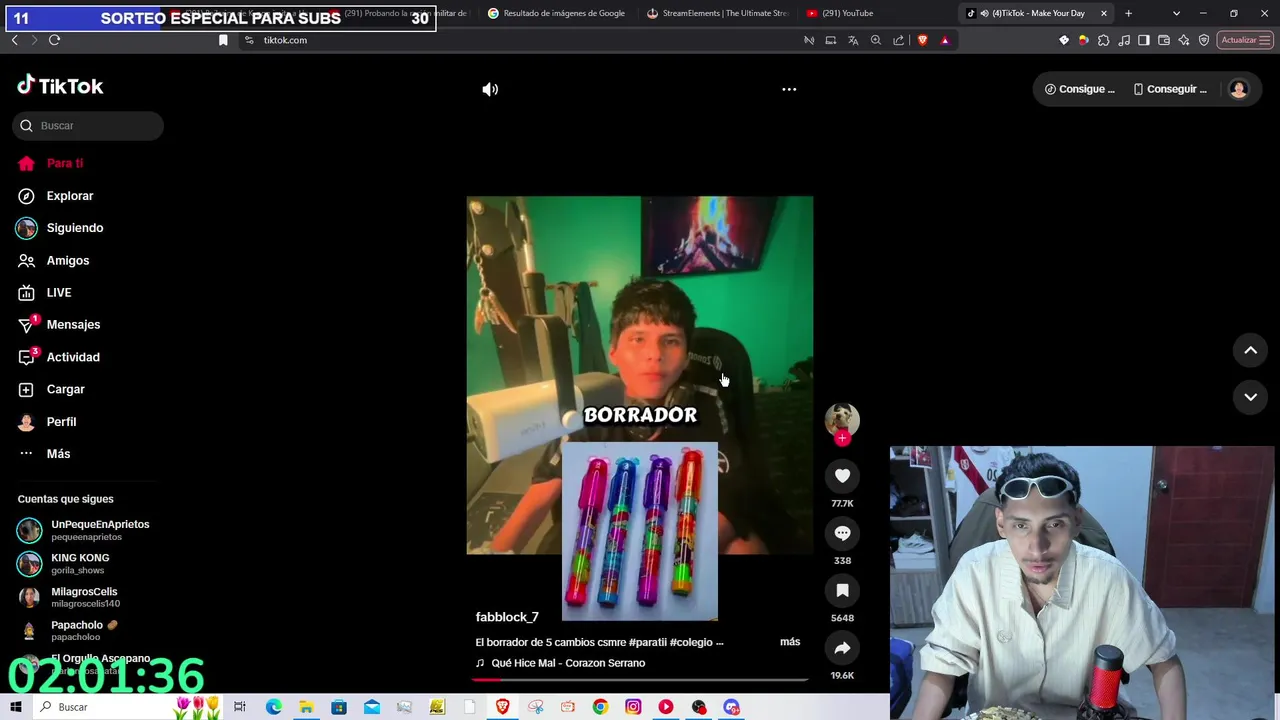Open Google Chrome from the taskbar
This screenshot has width=1280, height=720.
click(600, 707)
